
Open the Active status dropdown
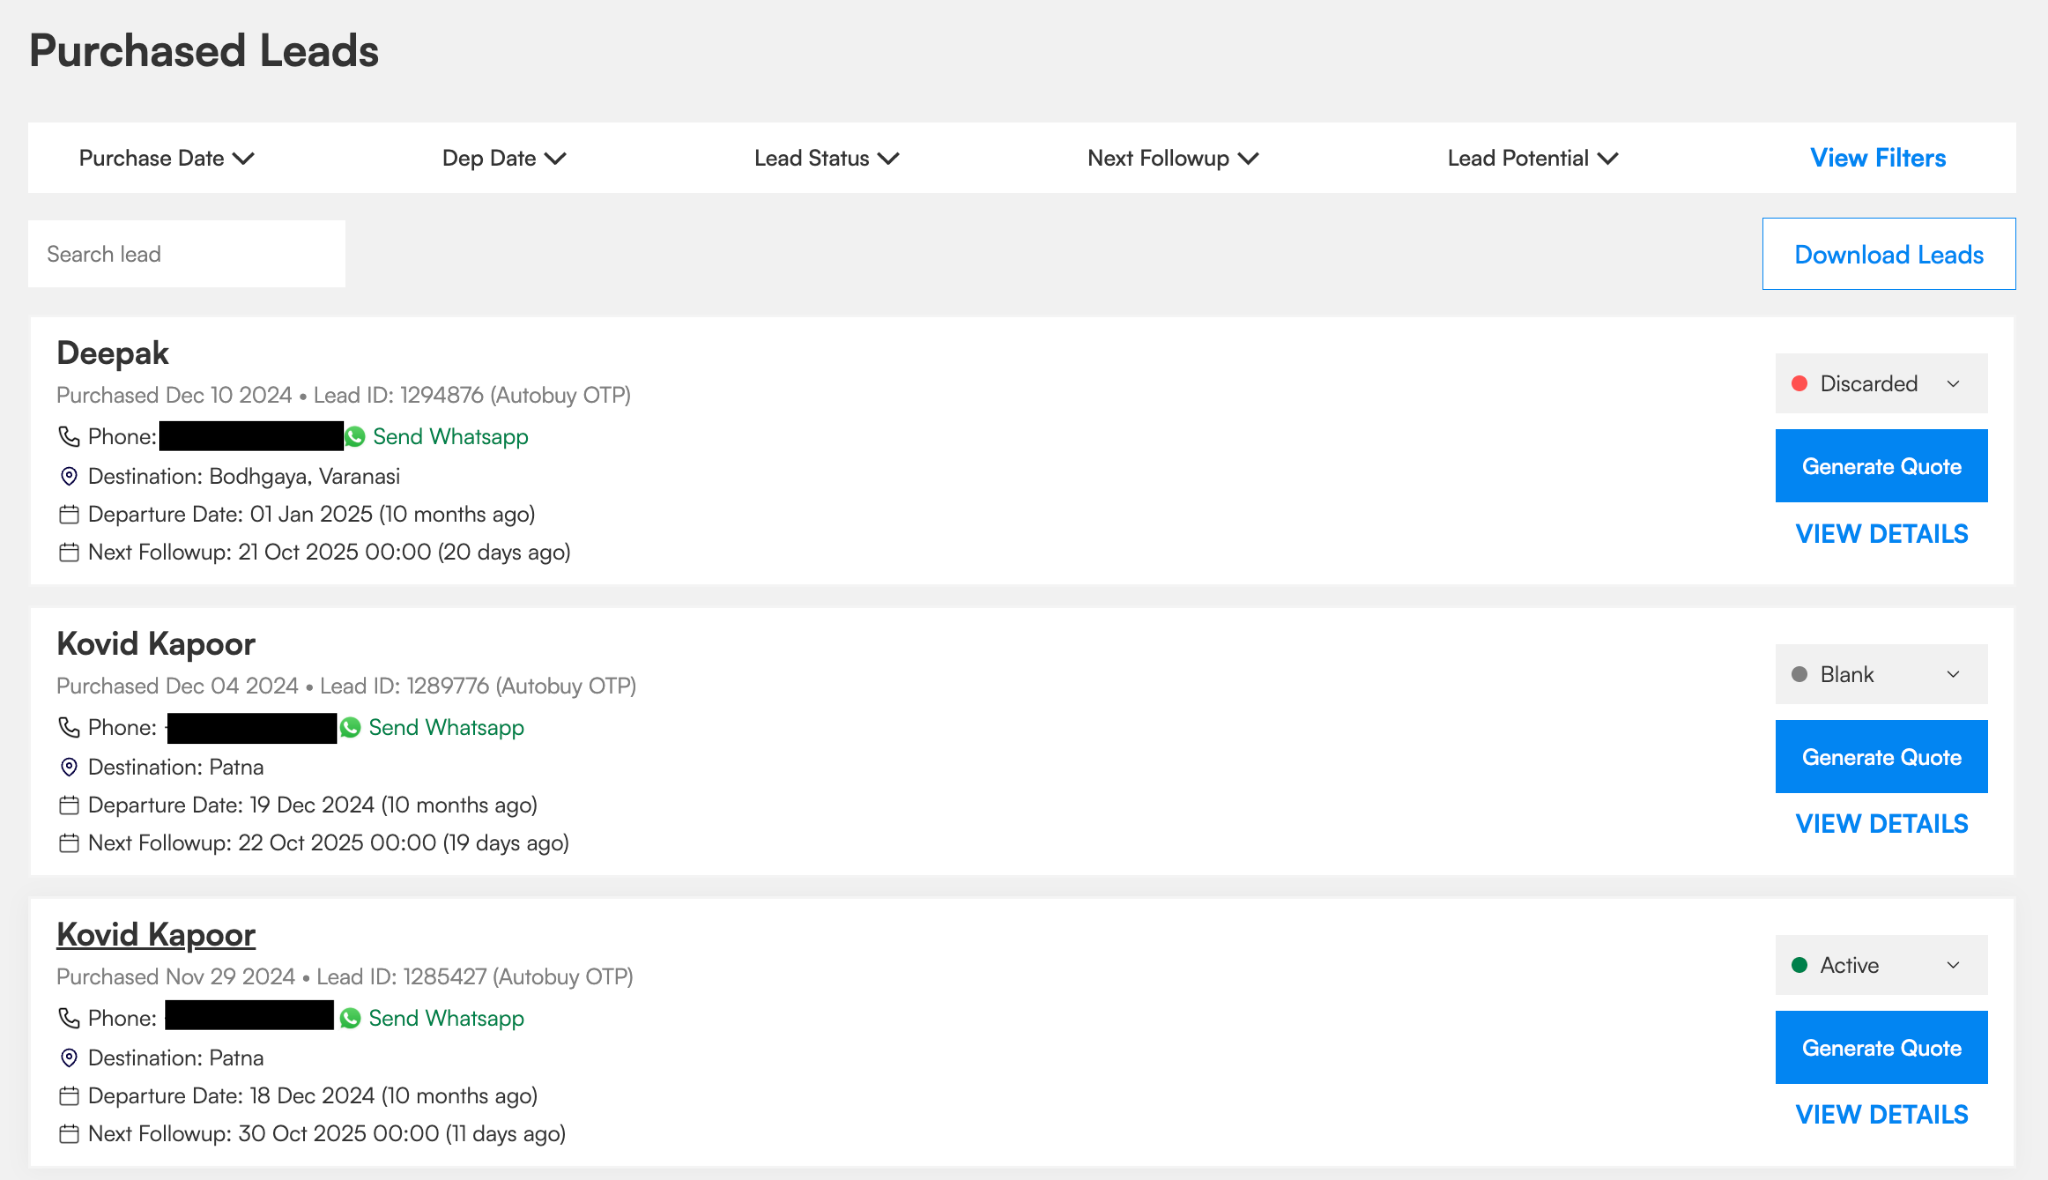point(1880,965)
